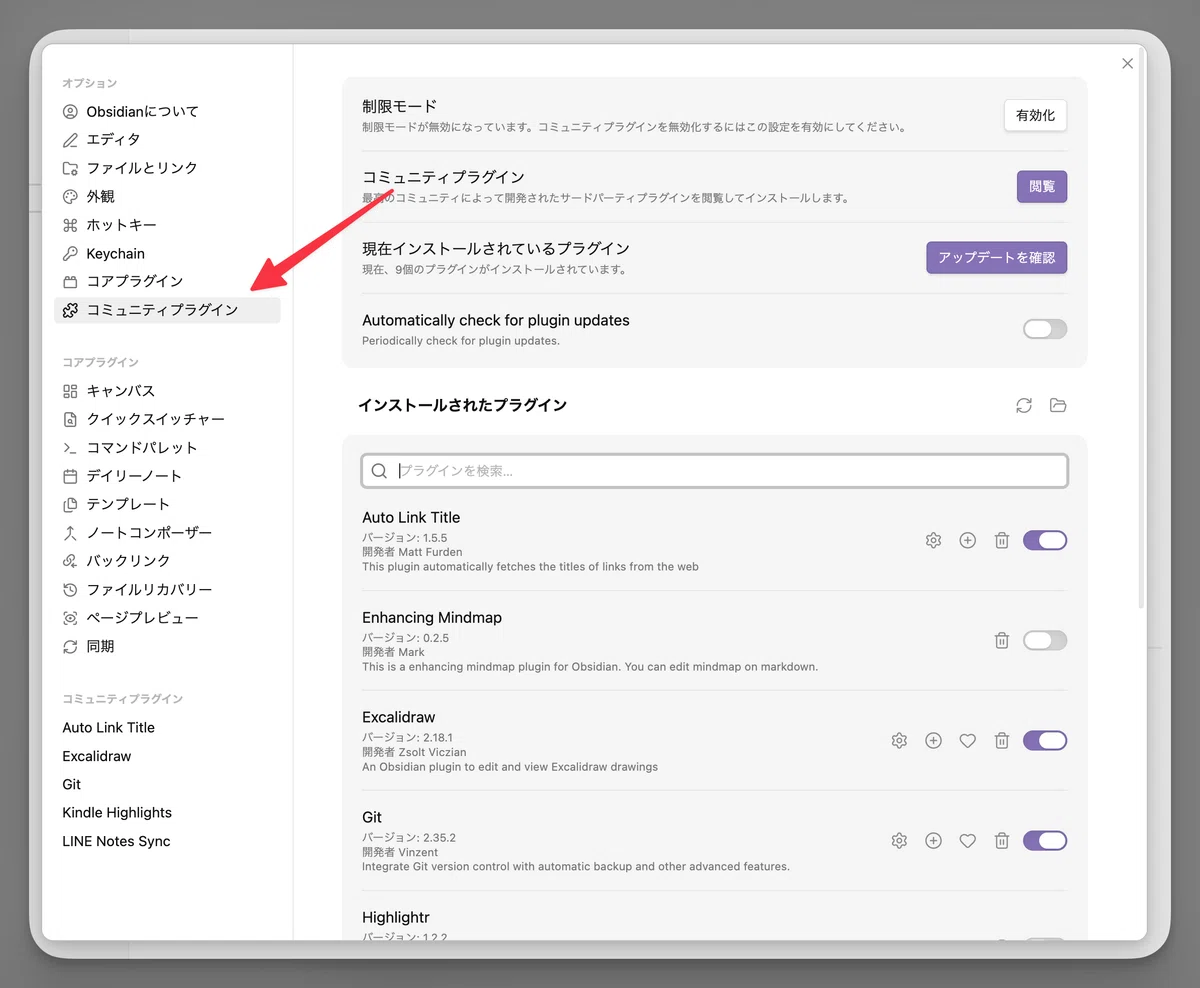This screenshot has width=1200, height=988.
Task: Click the 閲覧 browse button
Action: click(1042, 186)
